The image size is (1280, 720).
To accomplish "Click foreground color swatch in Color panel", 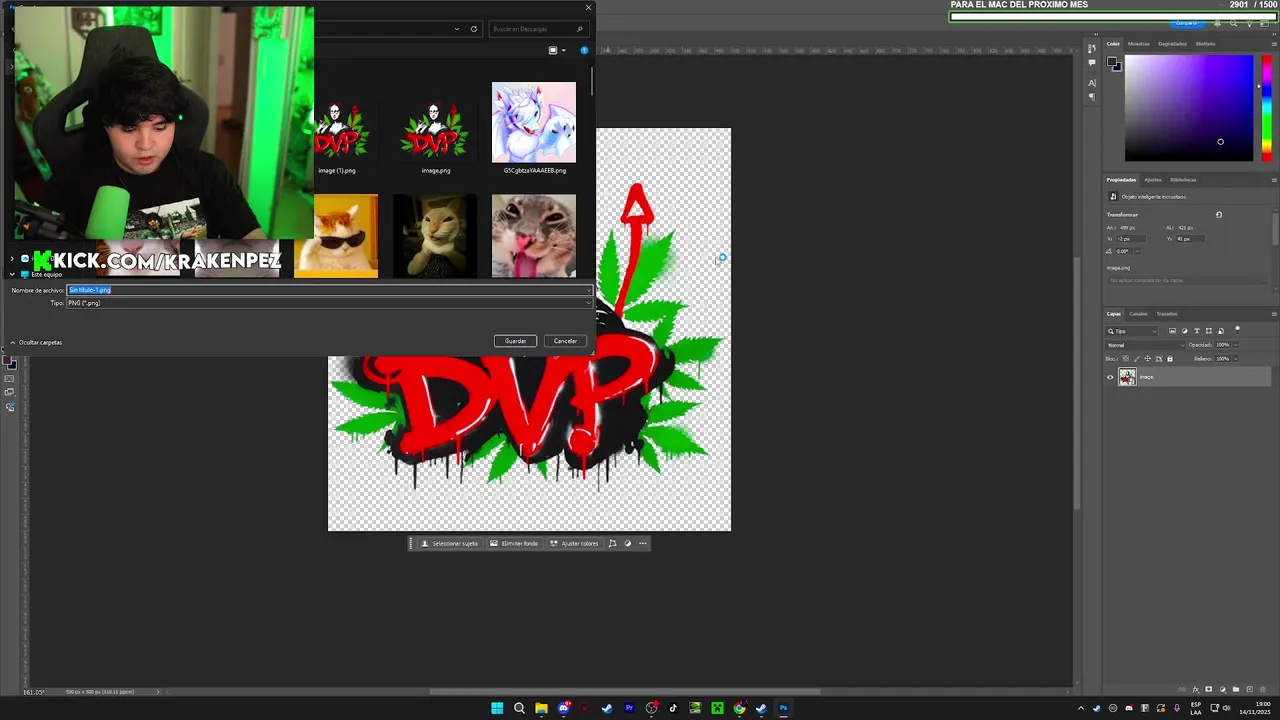I will [x=1112, y=63].
